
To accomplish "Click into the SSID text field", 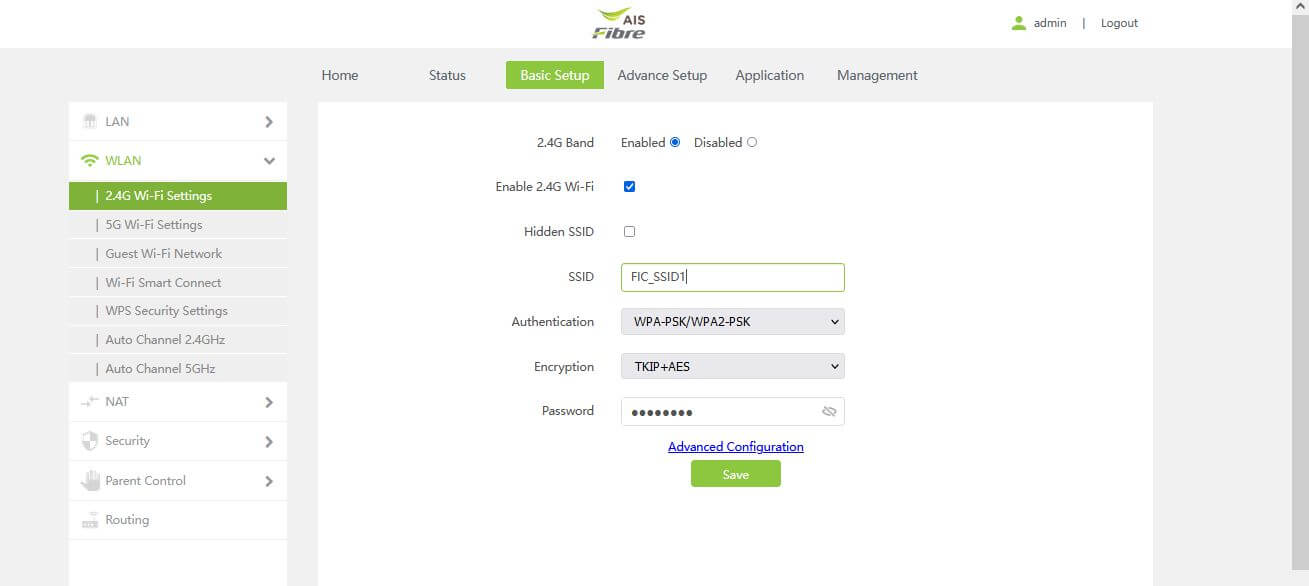I will click(x=732, y=277).
